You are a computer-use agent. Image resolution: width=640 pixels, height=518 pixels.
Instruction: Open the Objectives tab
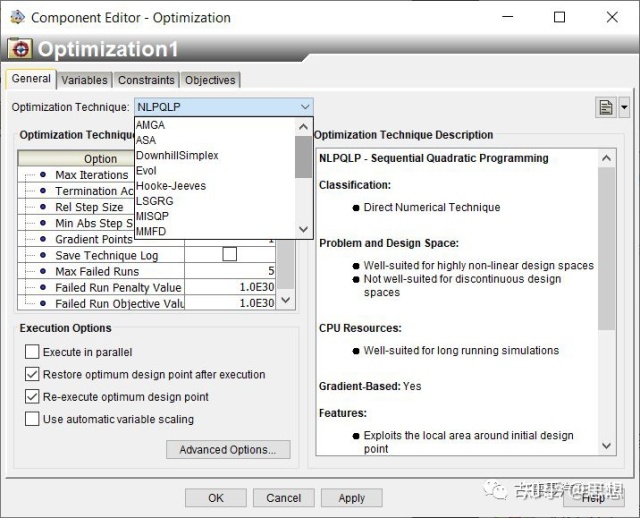point(210,80)
